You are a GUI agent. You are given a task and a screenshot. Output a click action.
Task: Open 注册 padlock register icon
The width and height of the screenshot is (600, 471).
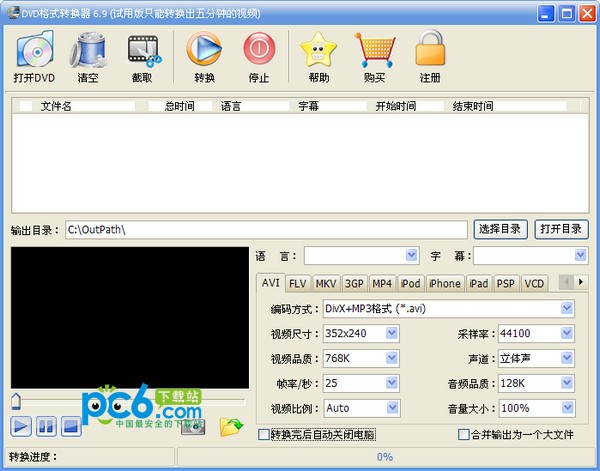(430, 57)
